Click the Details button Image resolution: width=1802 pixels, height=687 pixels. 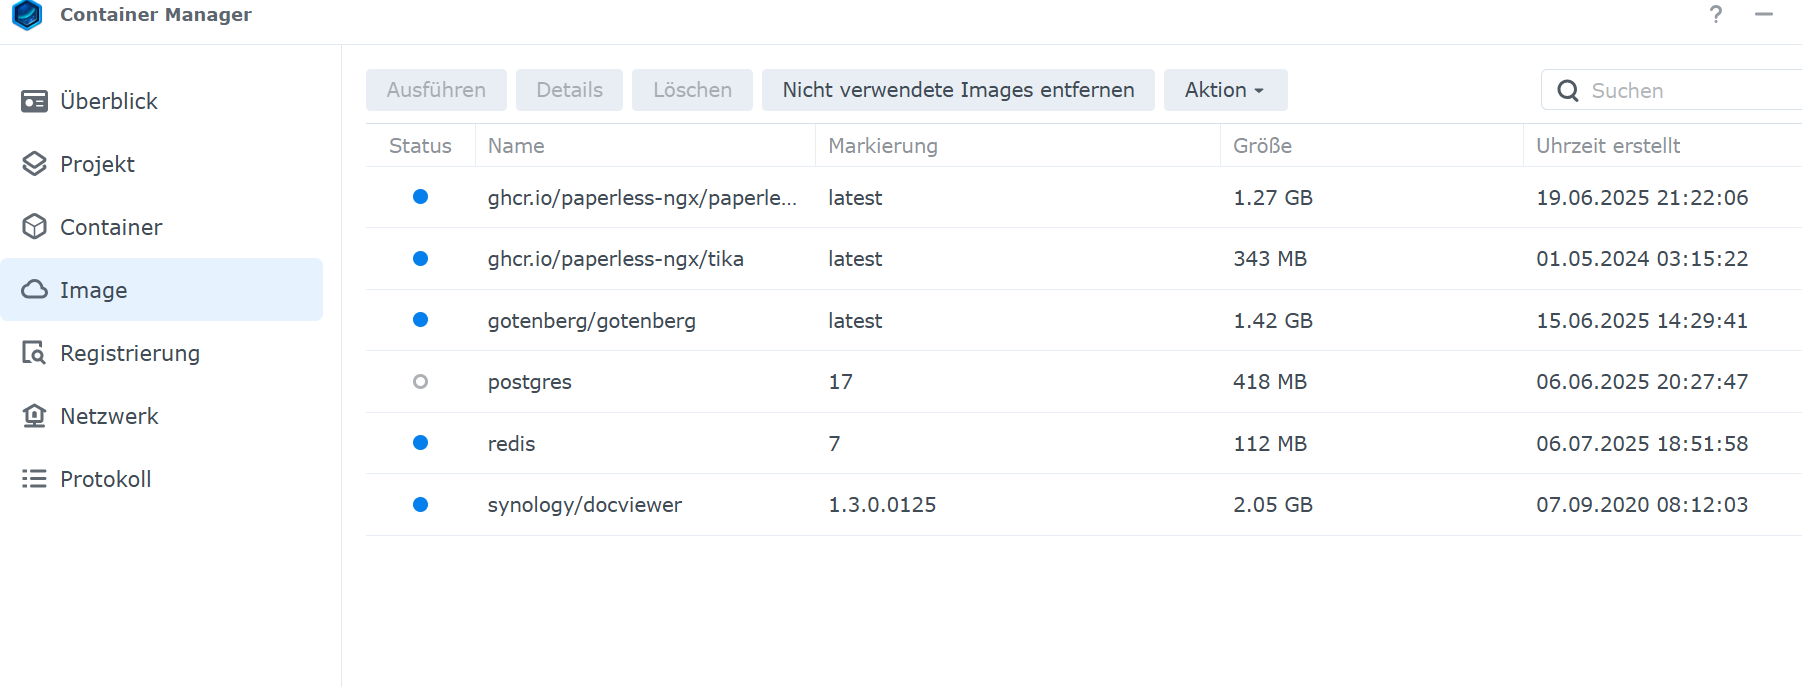(x=569, y=90)
